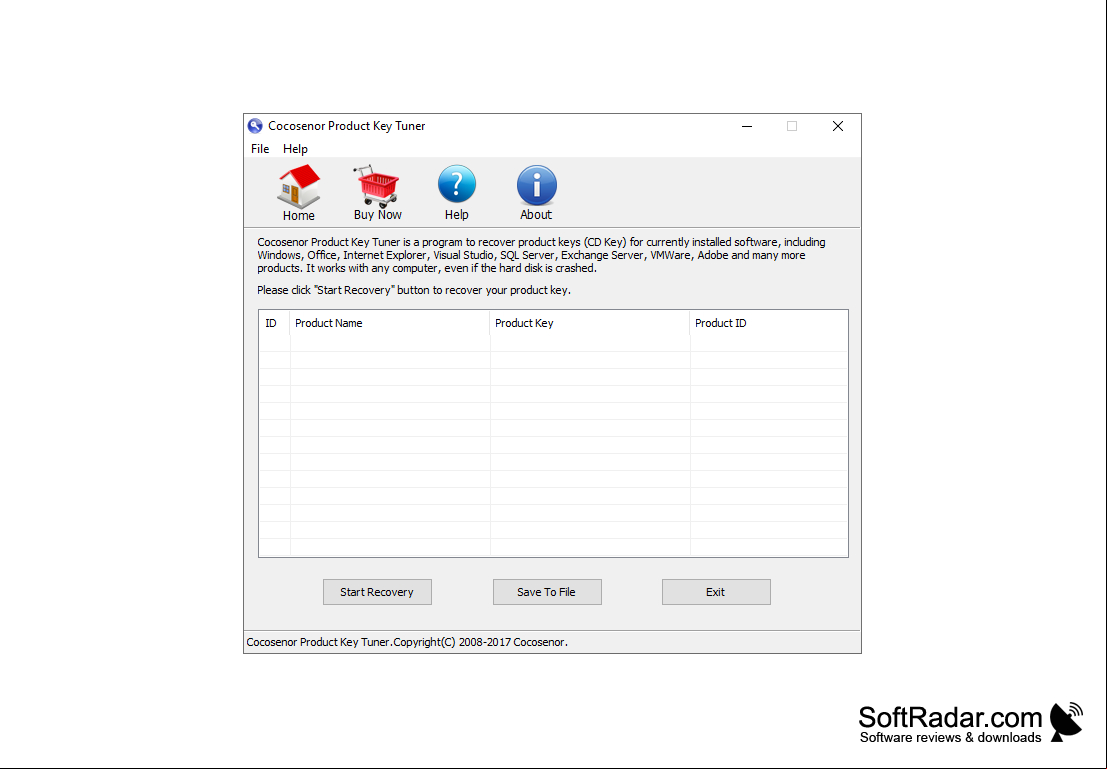Open the Buy Now shopping cart icon
This screenshot has height=769, width=1107.
coord(377,186)
